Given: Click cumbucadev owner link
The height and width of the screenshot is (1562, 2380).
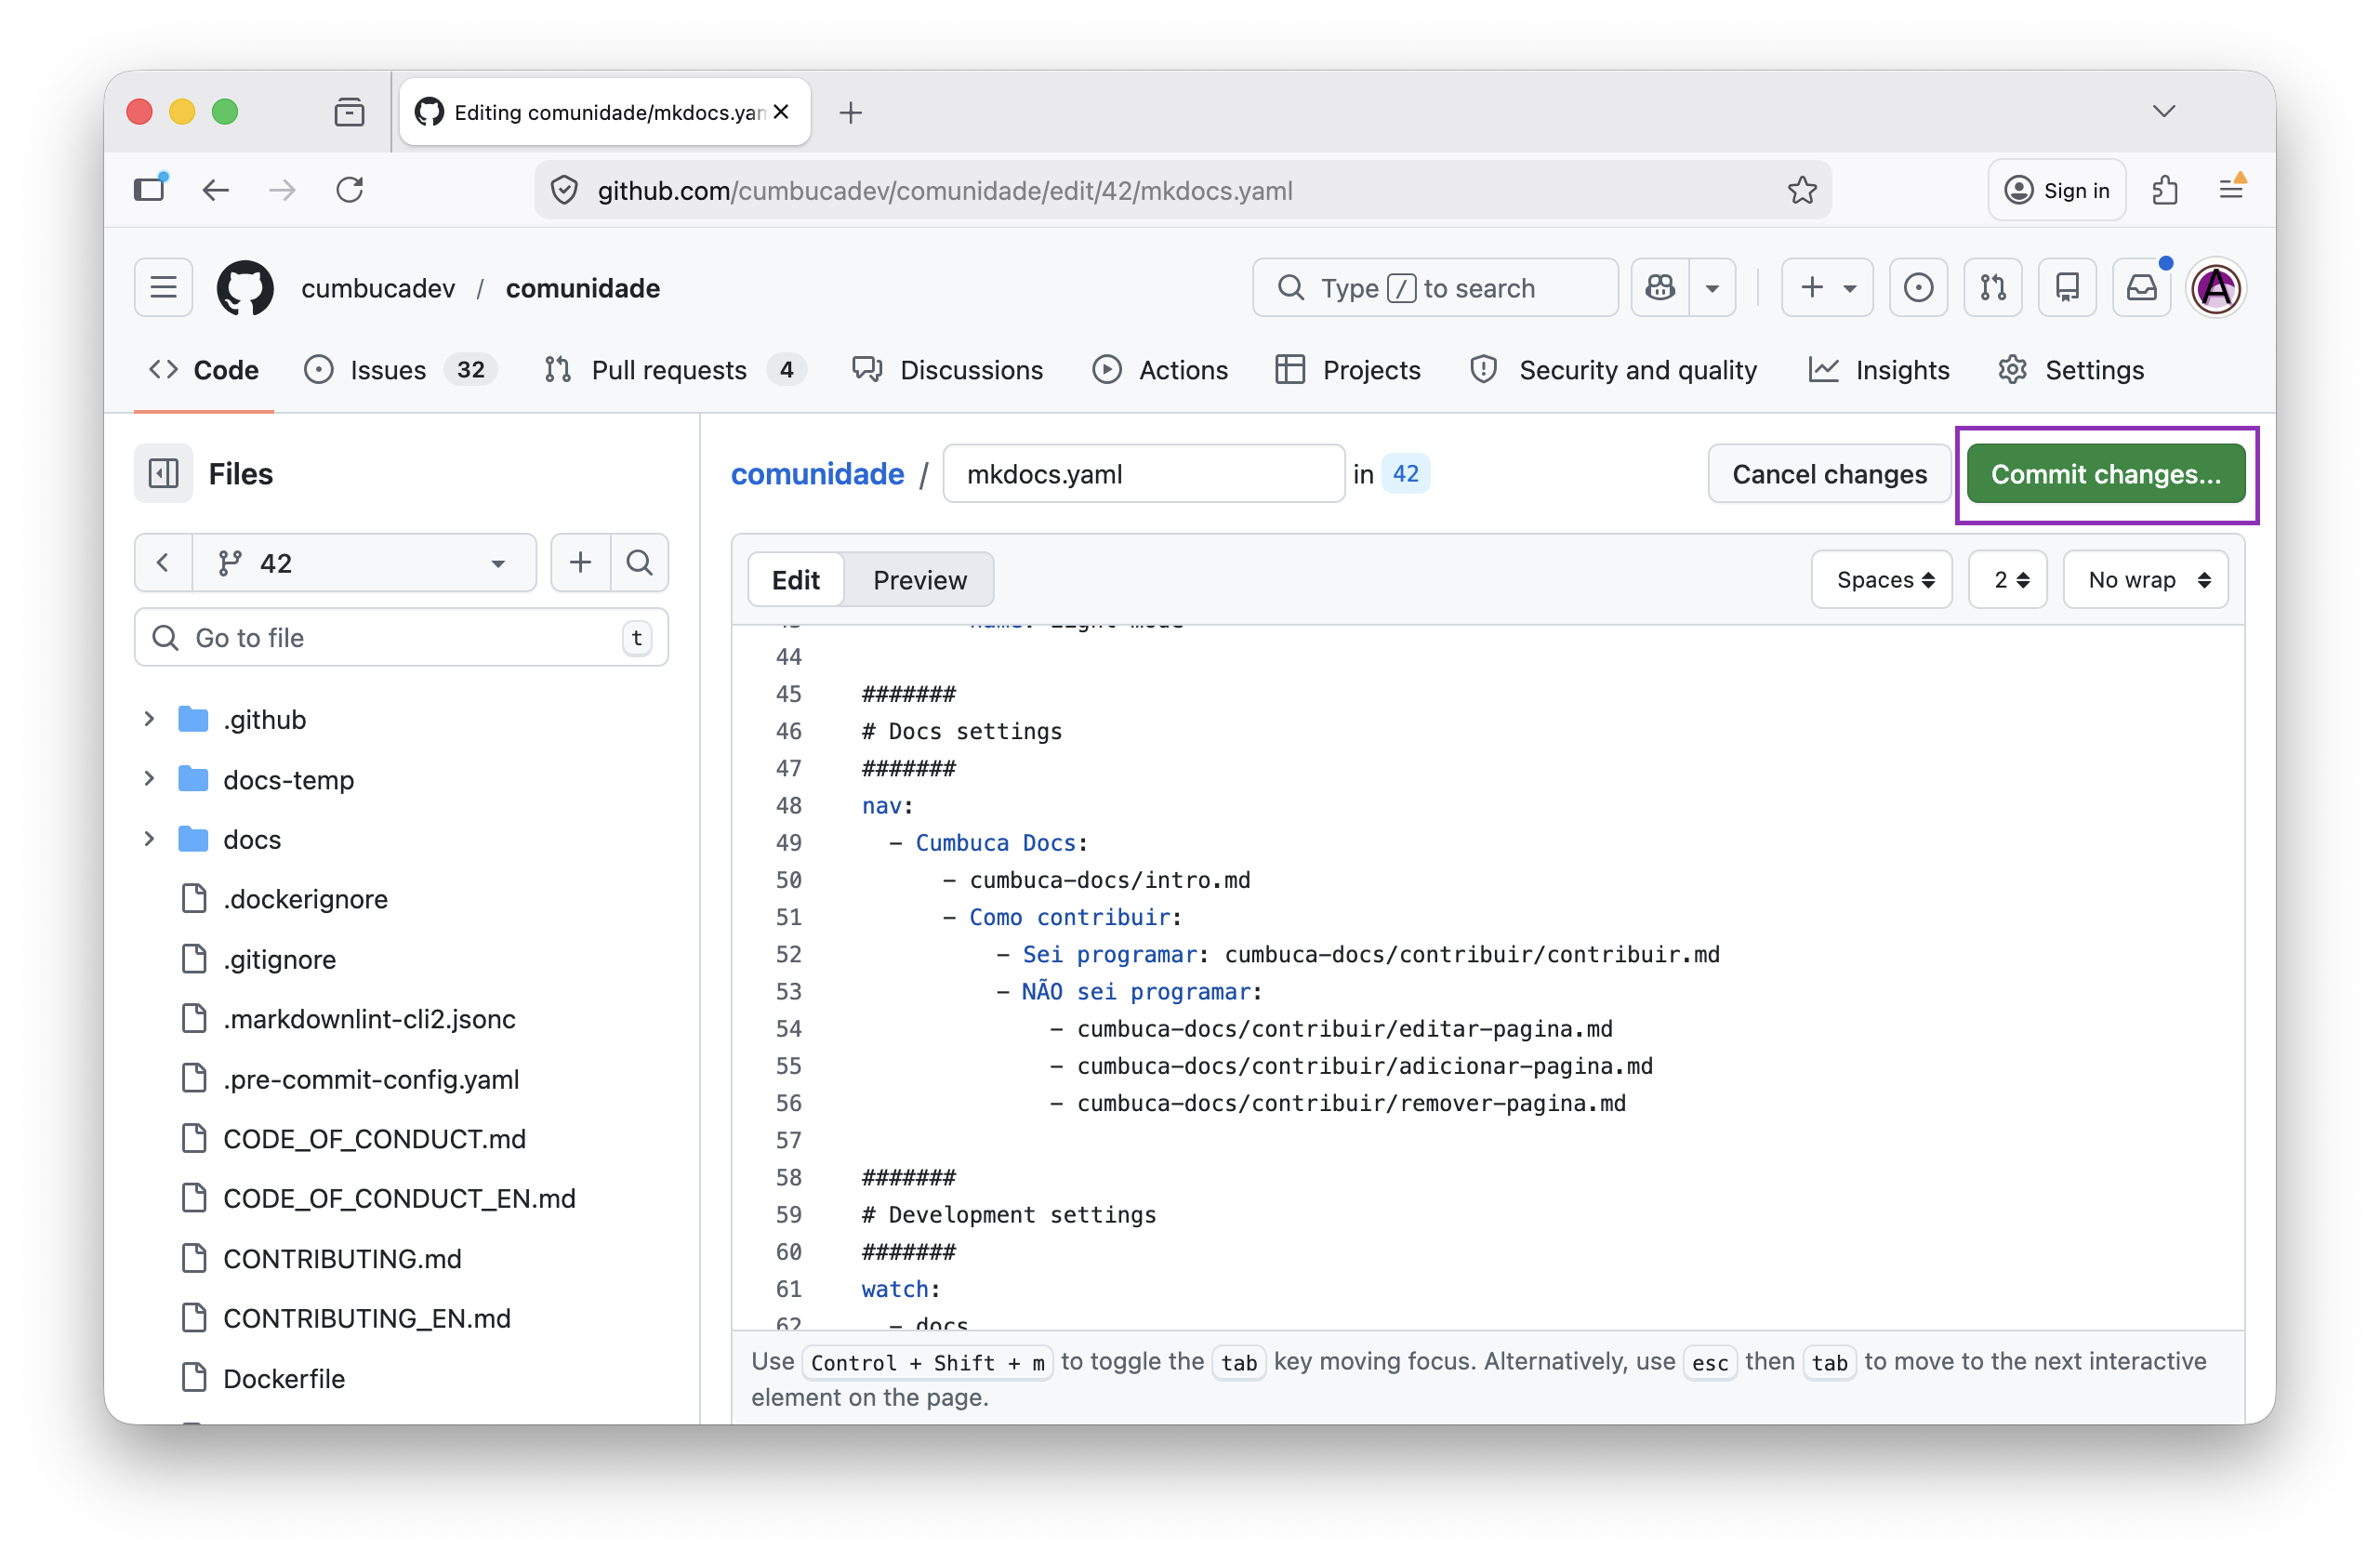Looking at the screenshot, I should (378, 288).
